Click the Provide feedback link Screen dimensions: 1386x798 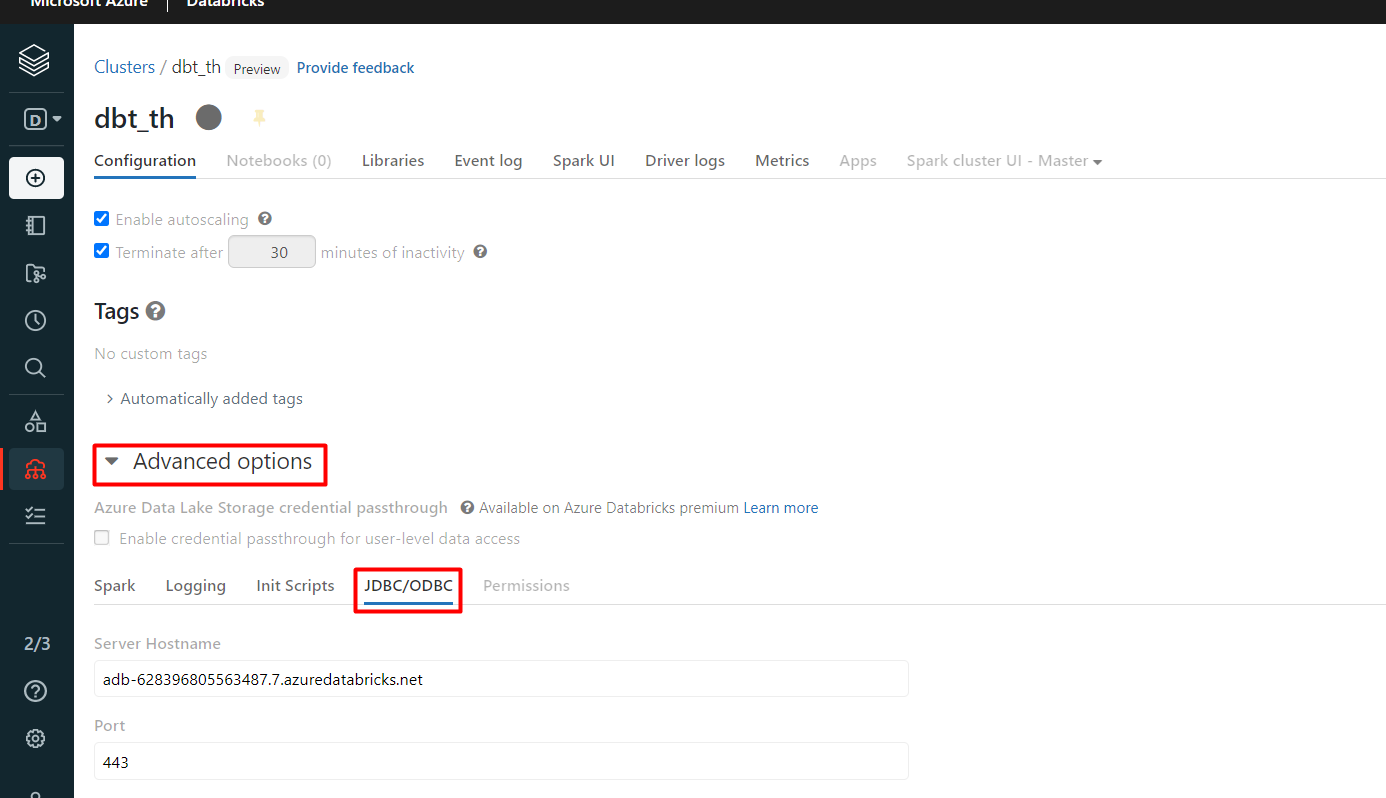tap(355, 67)
